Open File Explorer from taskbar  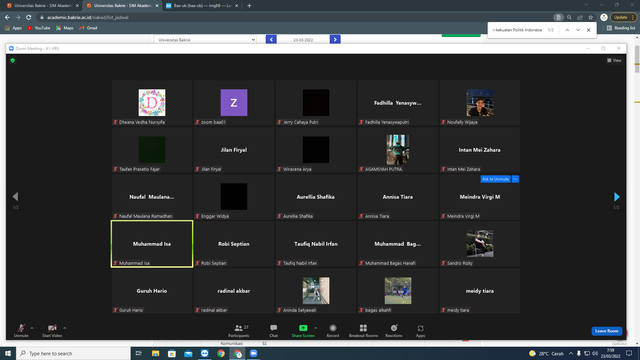click(x=155, y=353)
